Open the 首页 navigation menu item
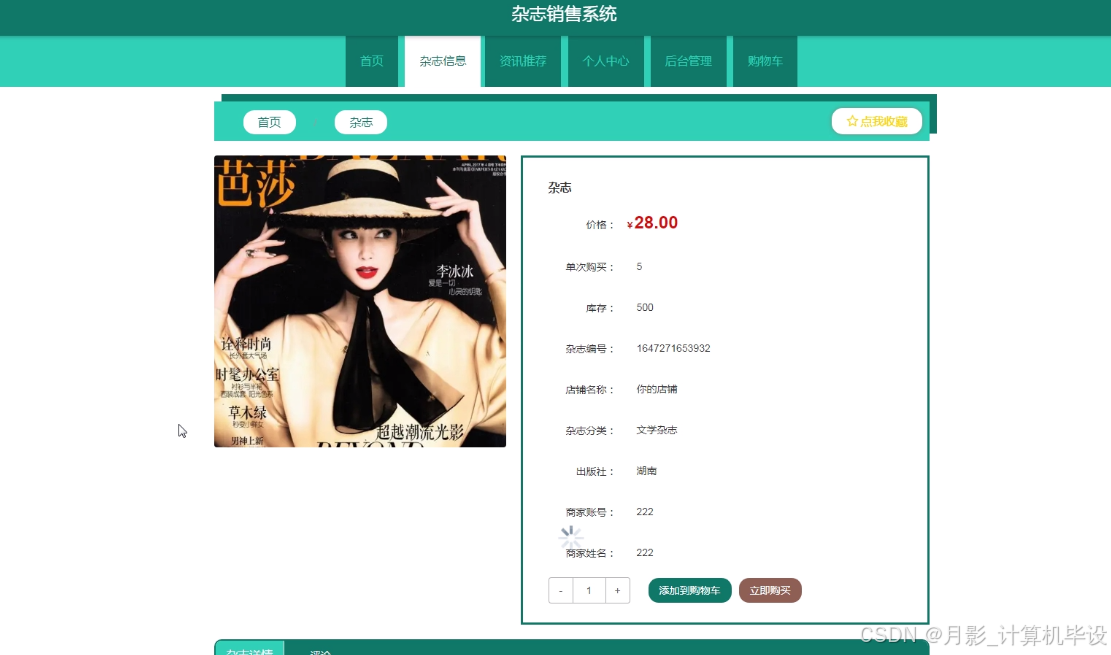Screen dimensions: 1111x655 [371, 61]
